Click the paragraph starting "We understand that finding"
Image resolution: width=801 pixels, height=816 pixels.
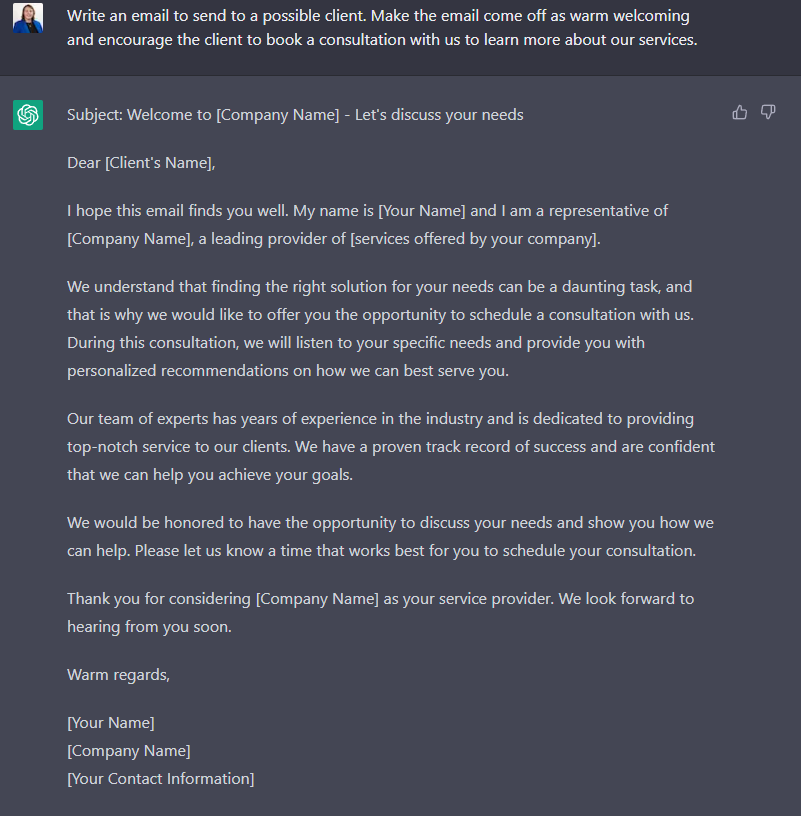click(x=380, y=329)
